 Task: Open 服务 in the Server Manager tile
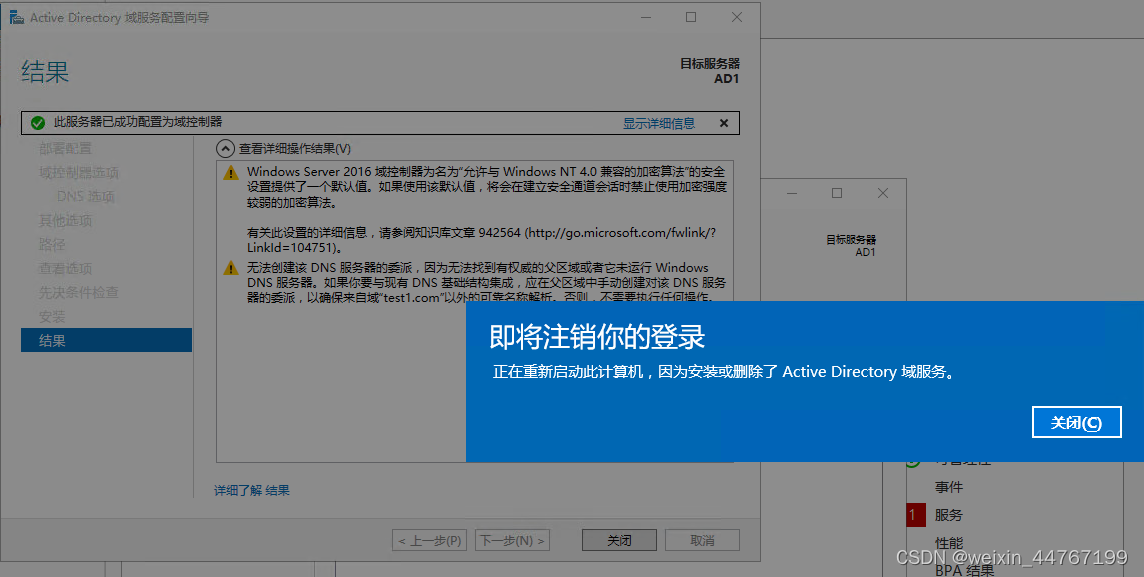point(948,515)
